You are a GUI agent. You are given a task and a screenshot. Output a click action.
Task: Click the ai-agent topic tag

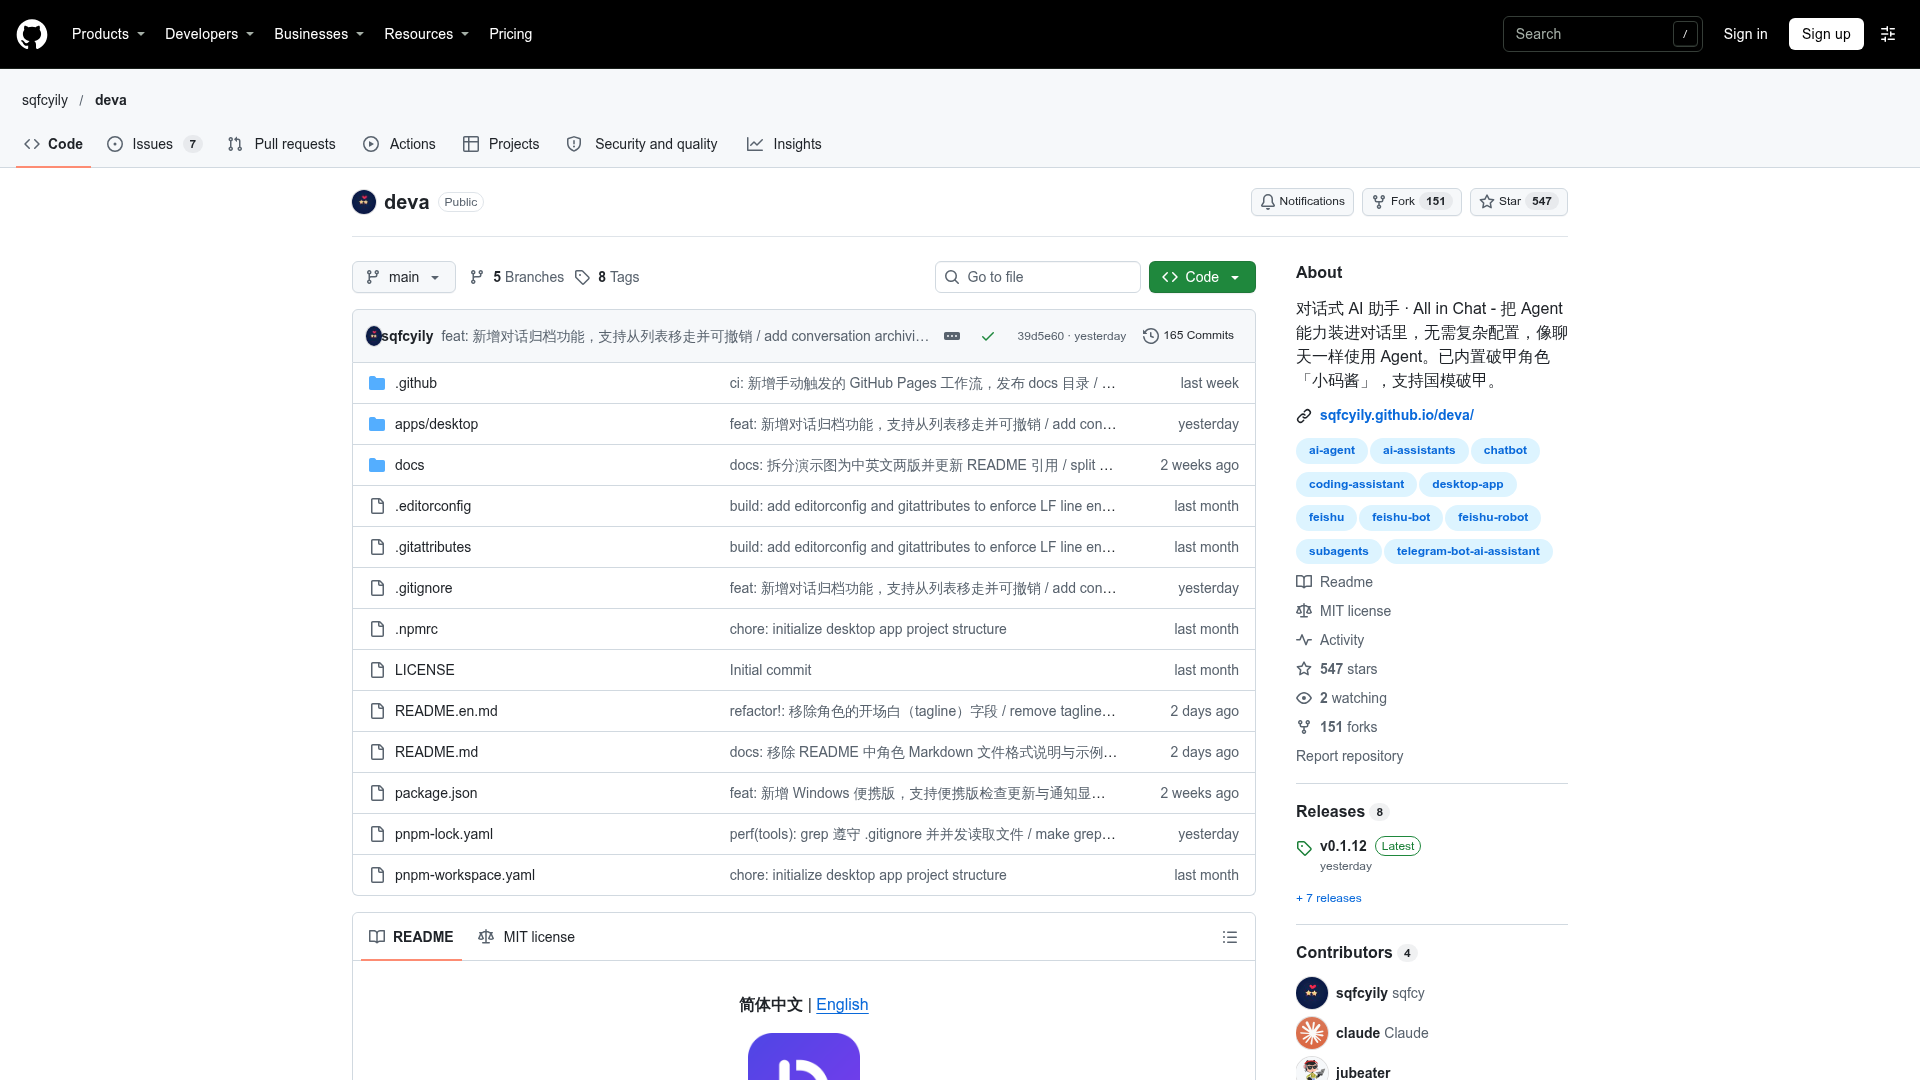(1332, 451)
